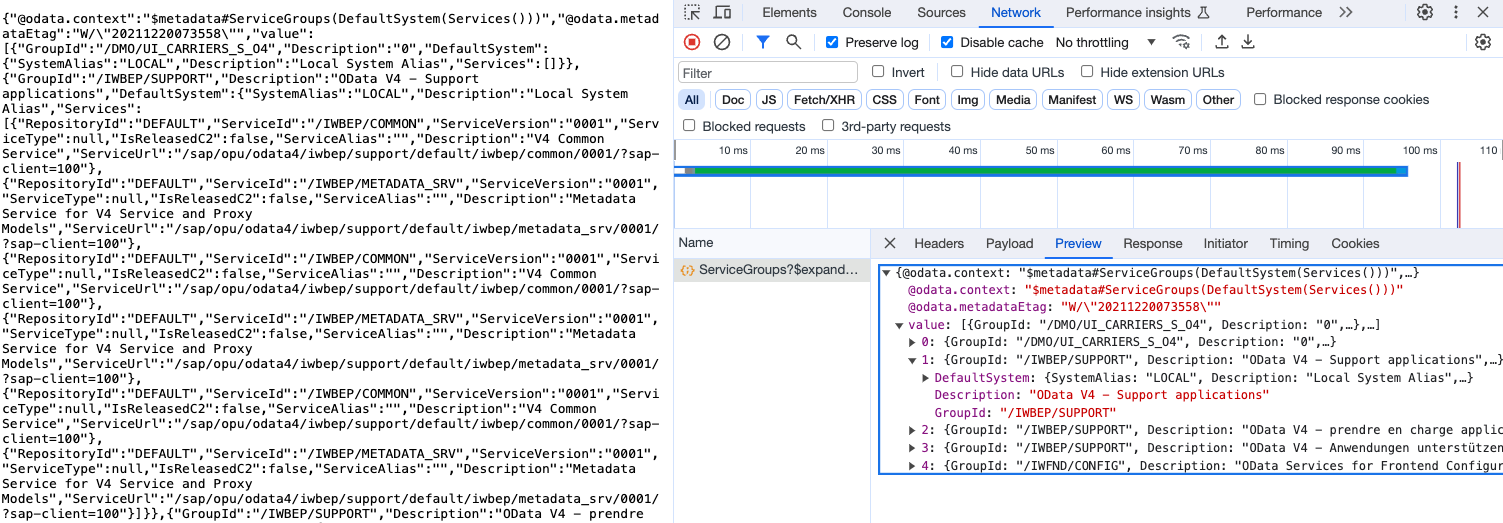Filter requests by CSS type
Viewport: 1503px width, 523px height.
(x=884, y=99)
